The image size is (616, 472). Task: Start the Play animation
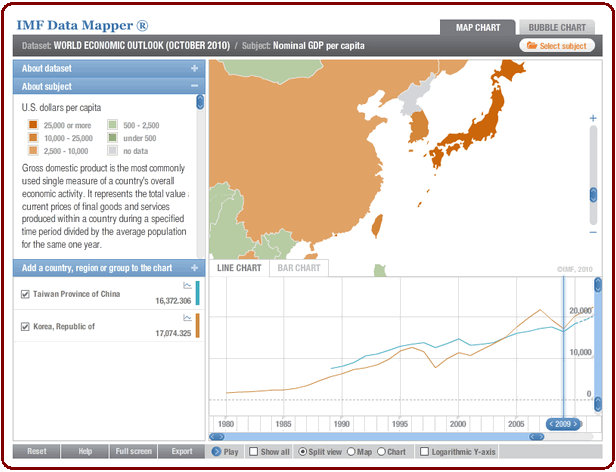pyautogui.click(x=225, y=452)
